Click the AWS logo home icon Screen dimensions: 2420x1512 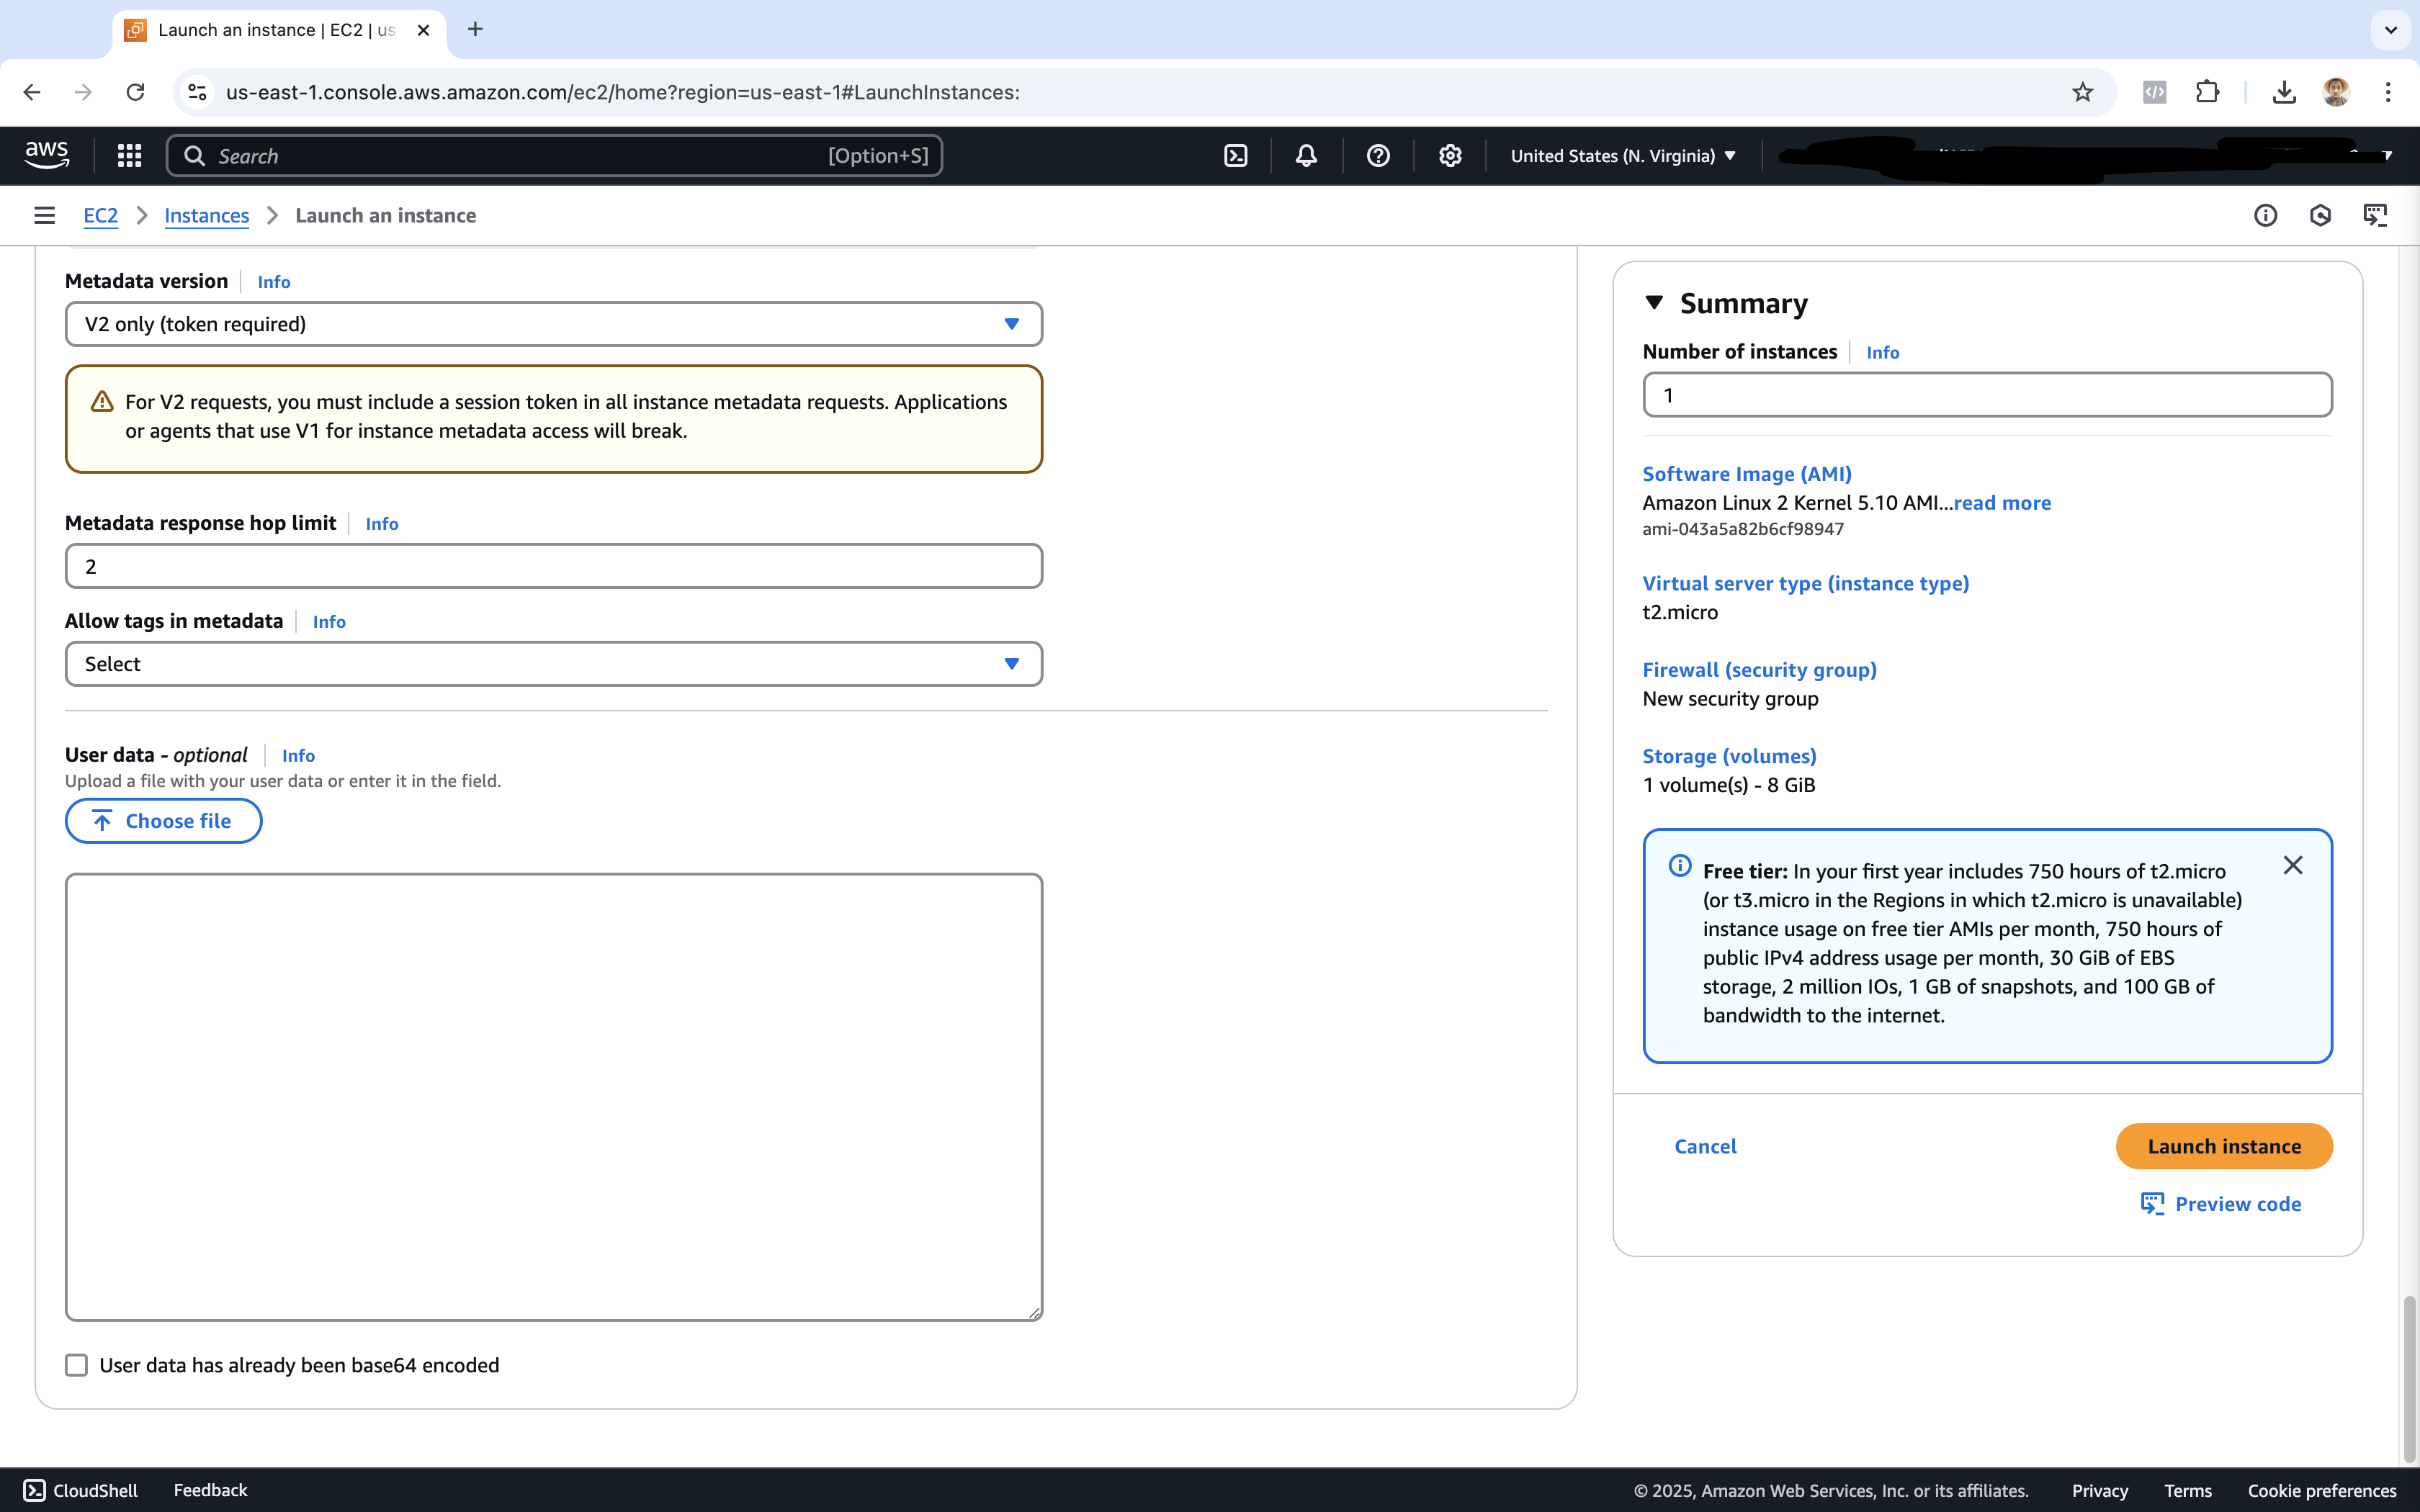47,155
